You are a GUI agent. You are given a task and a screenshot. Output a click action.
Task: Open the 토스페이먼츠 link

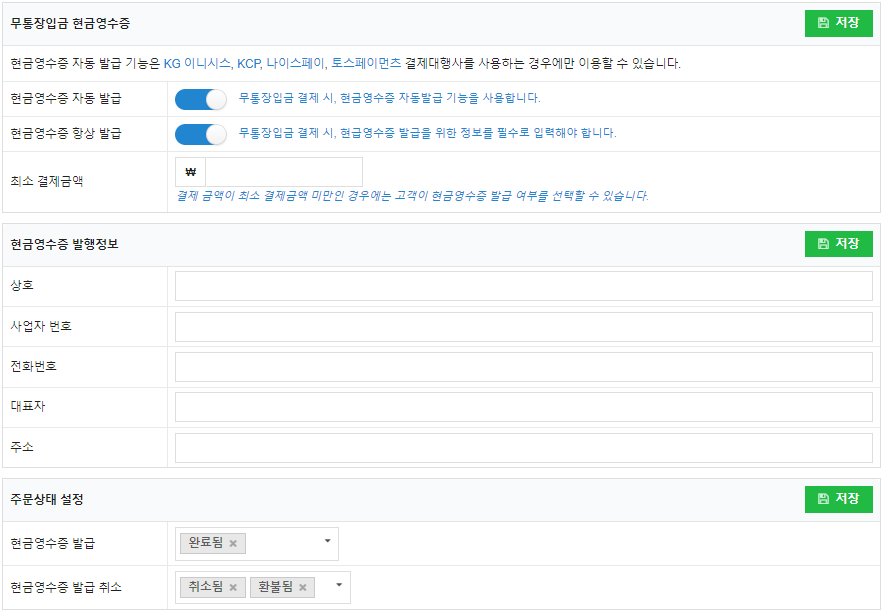[366, 63]
